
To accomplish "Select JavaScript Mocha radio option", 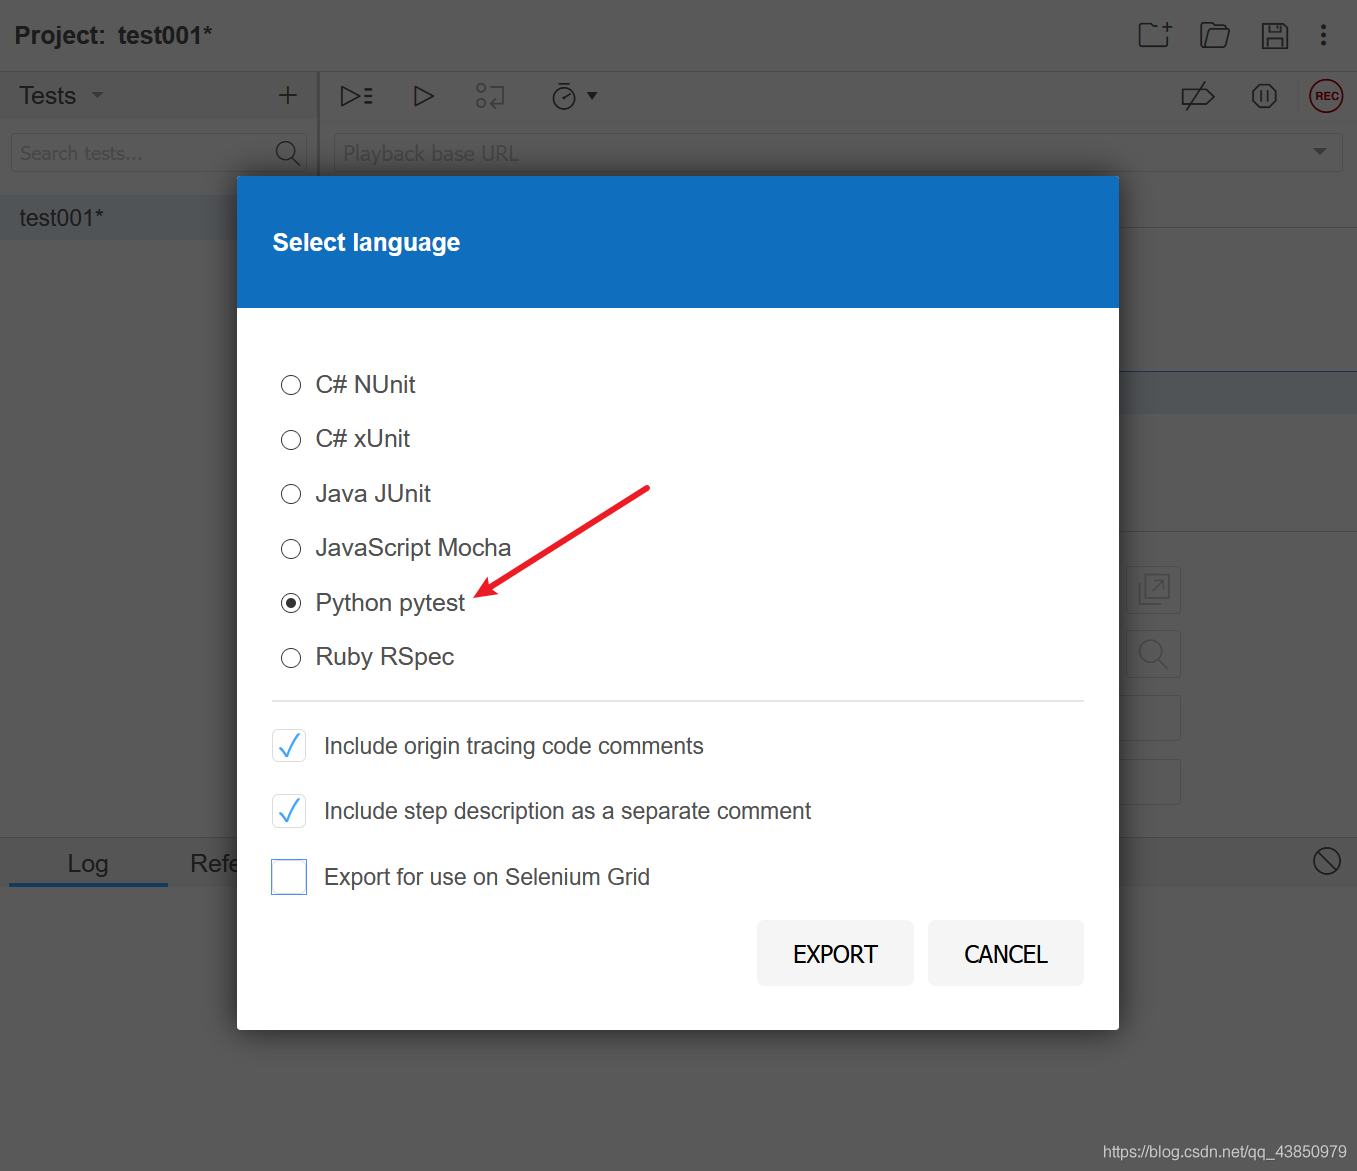I will tap(291, 549).
